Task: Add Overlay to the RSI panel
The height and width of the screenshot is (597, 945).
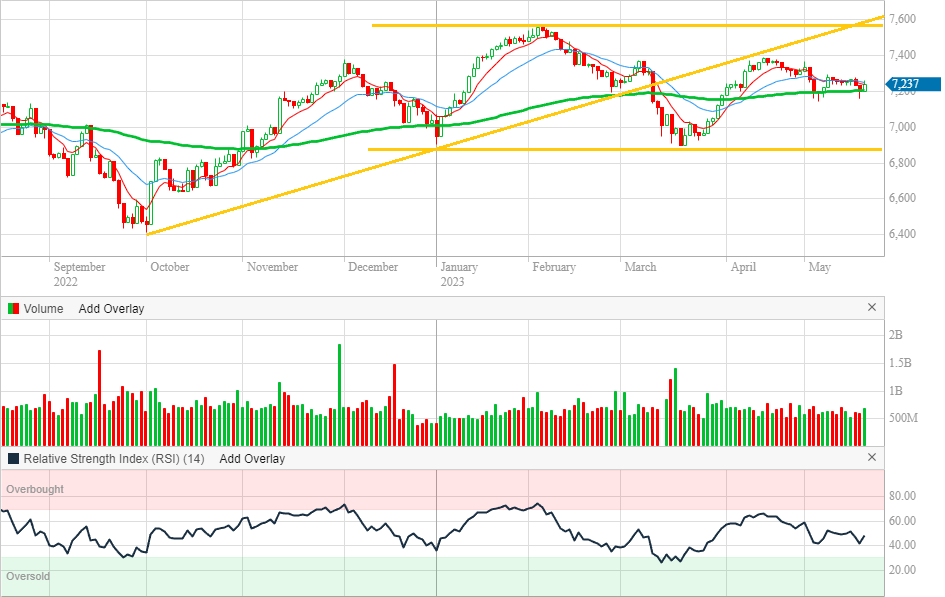Action: [252, 459]
